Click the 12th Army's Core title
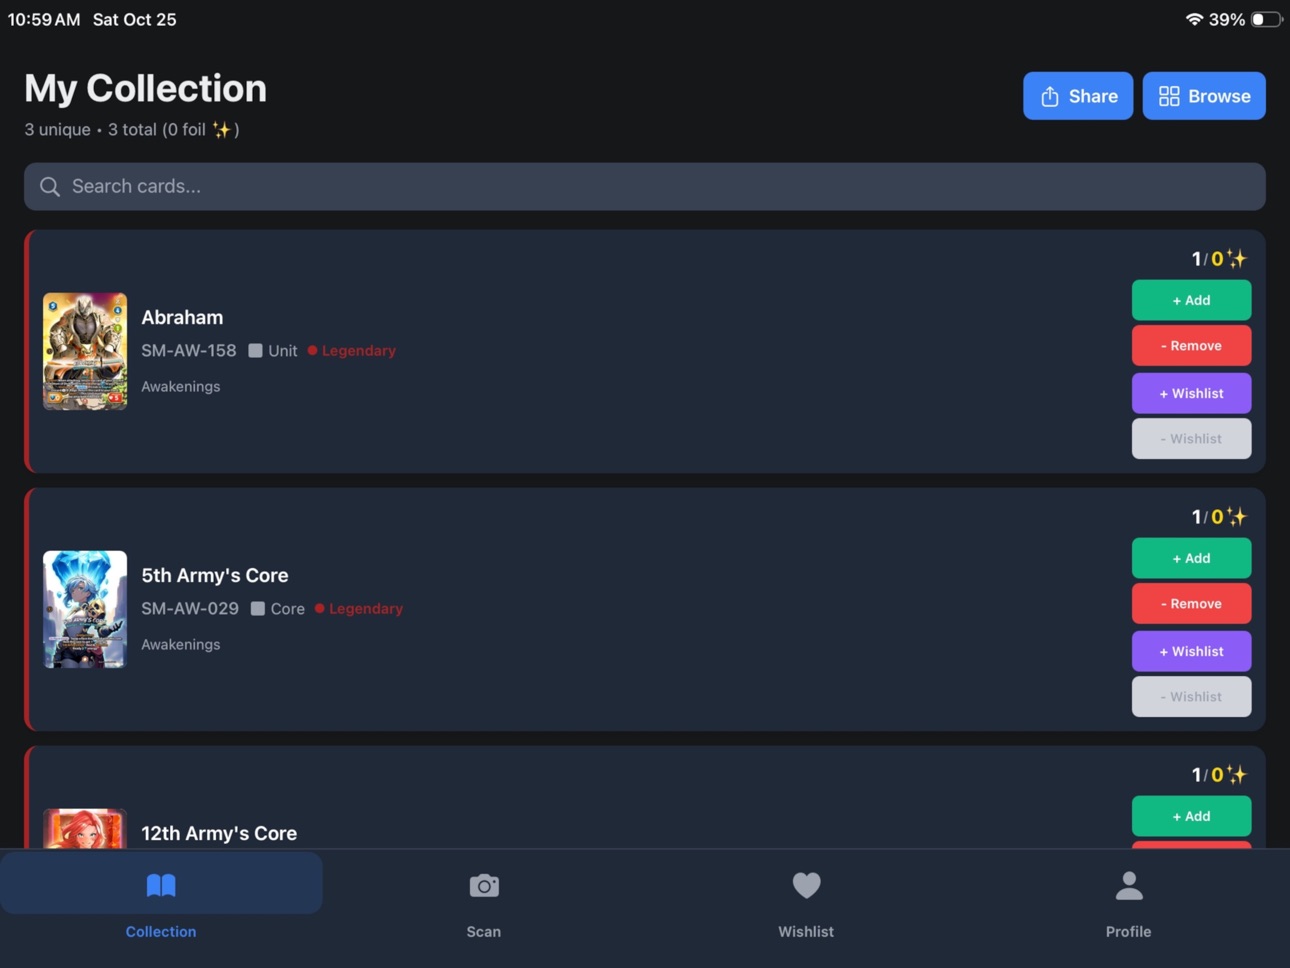The height and width of the screenshot is (968, 1290). tap(219, 833)
